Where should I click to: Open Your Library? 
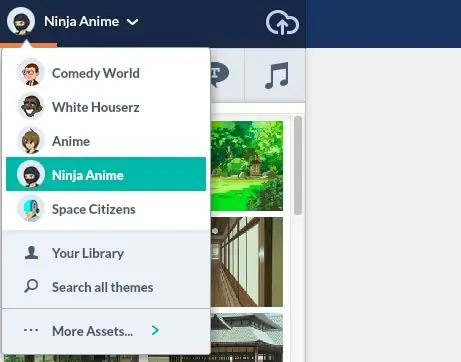point(106,253)
